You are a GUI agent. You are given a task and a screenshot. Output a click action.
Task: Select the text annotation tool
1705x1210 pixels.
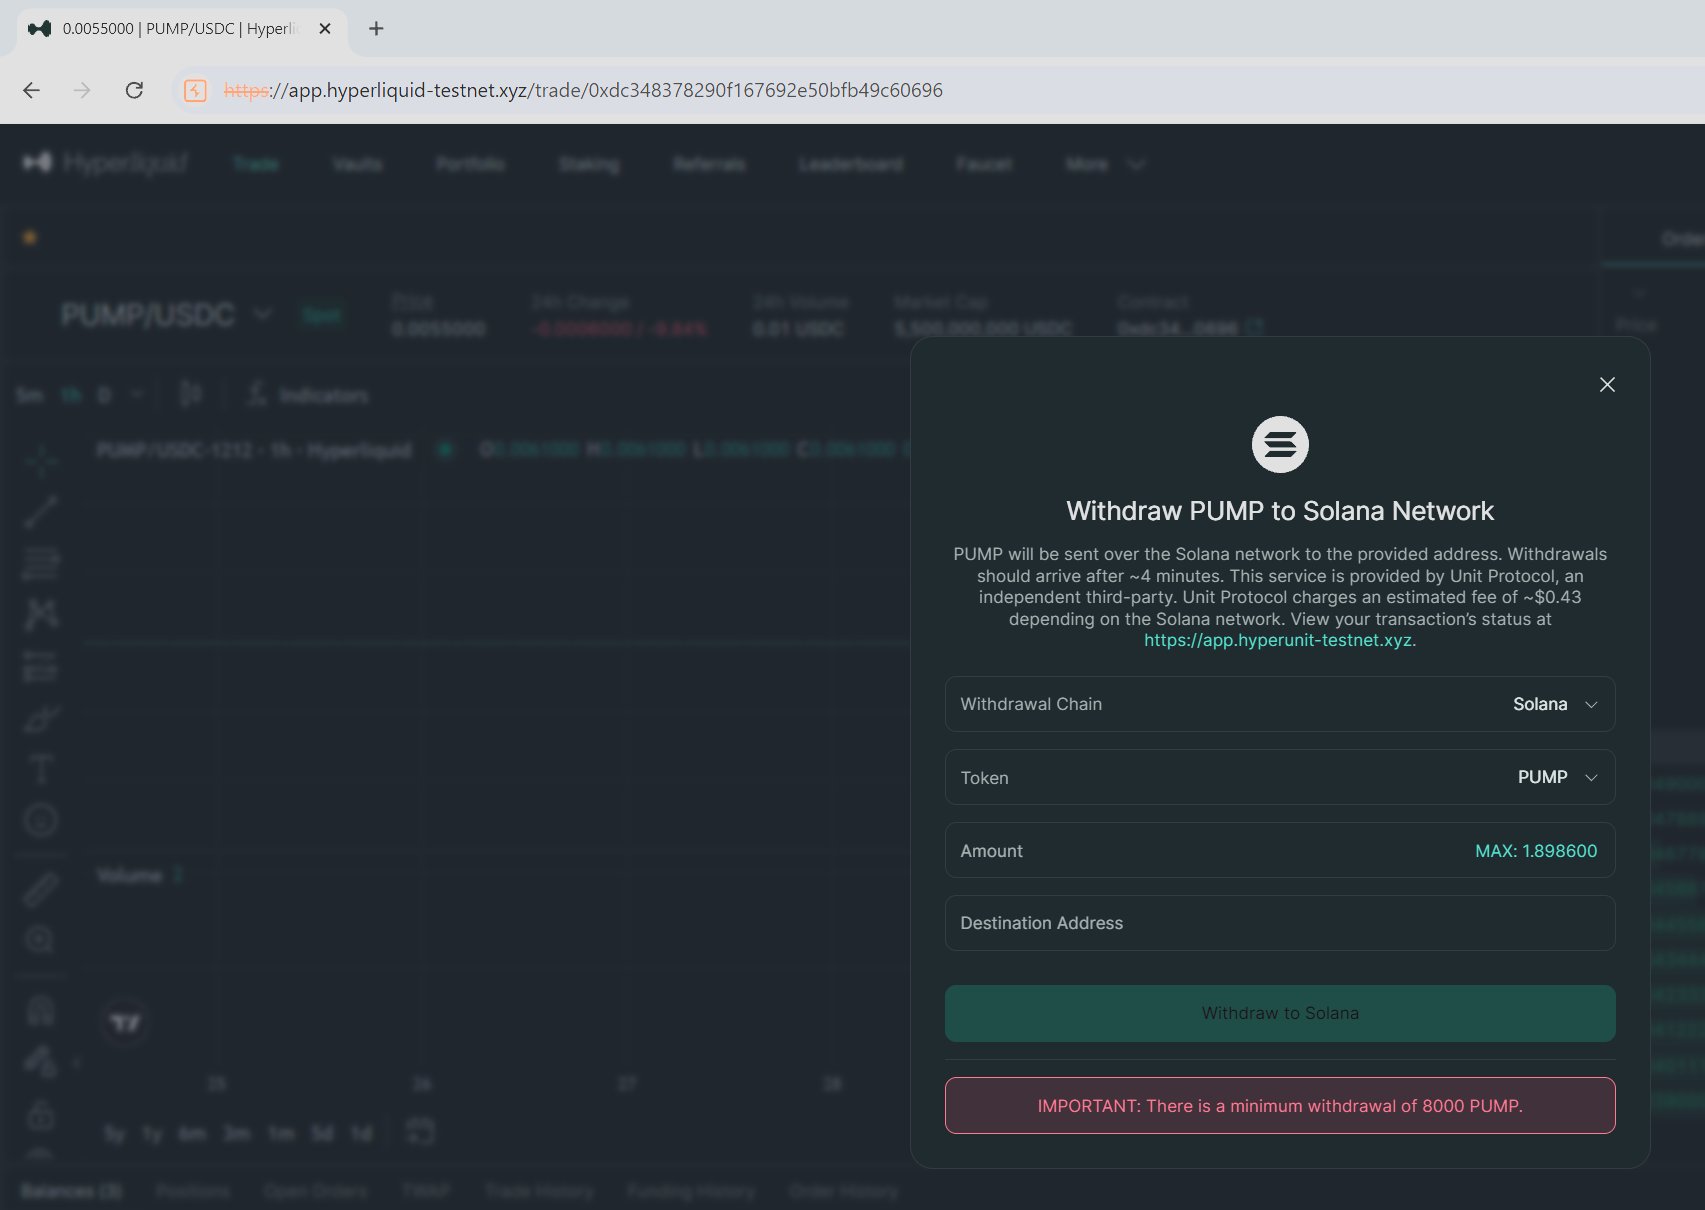pyautogui.click(x=41, y=769)
